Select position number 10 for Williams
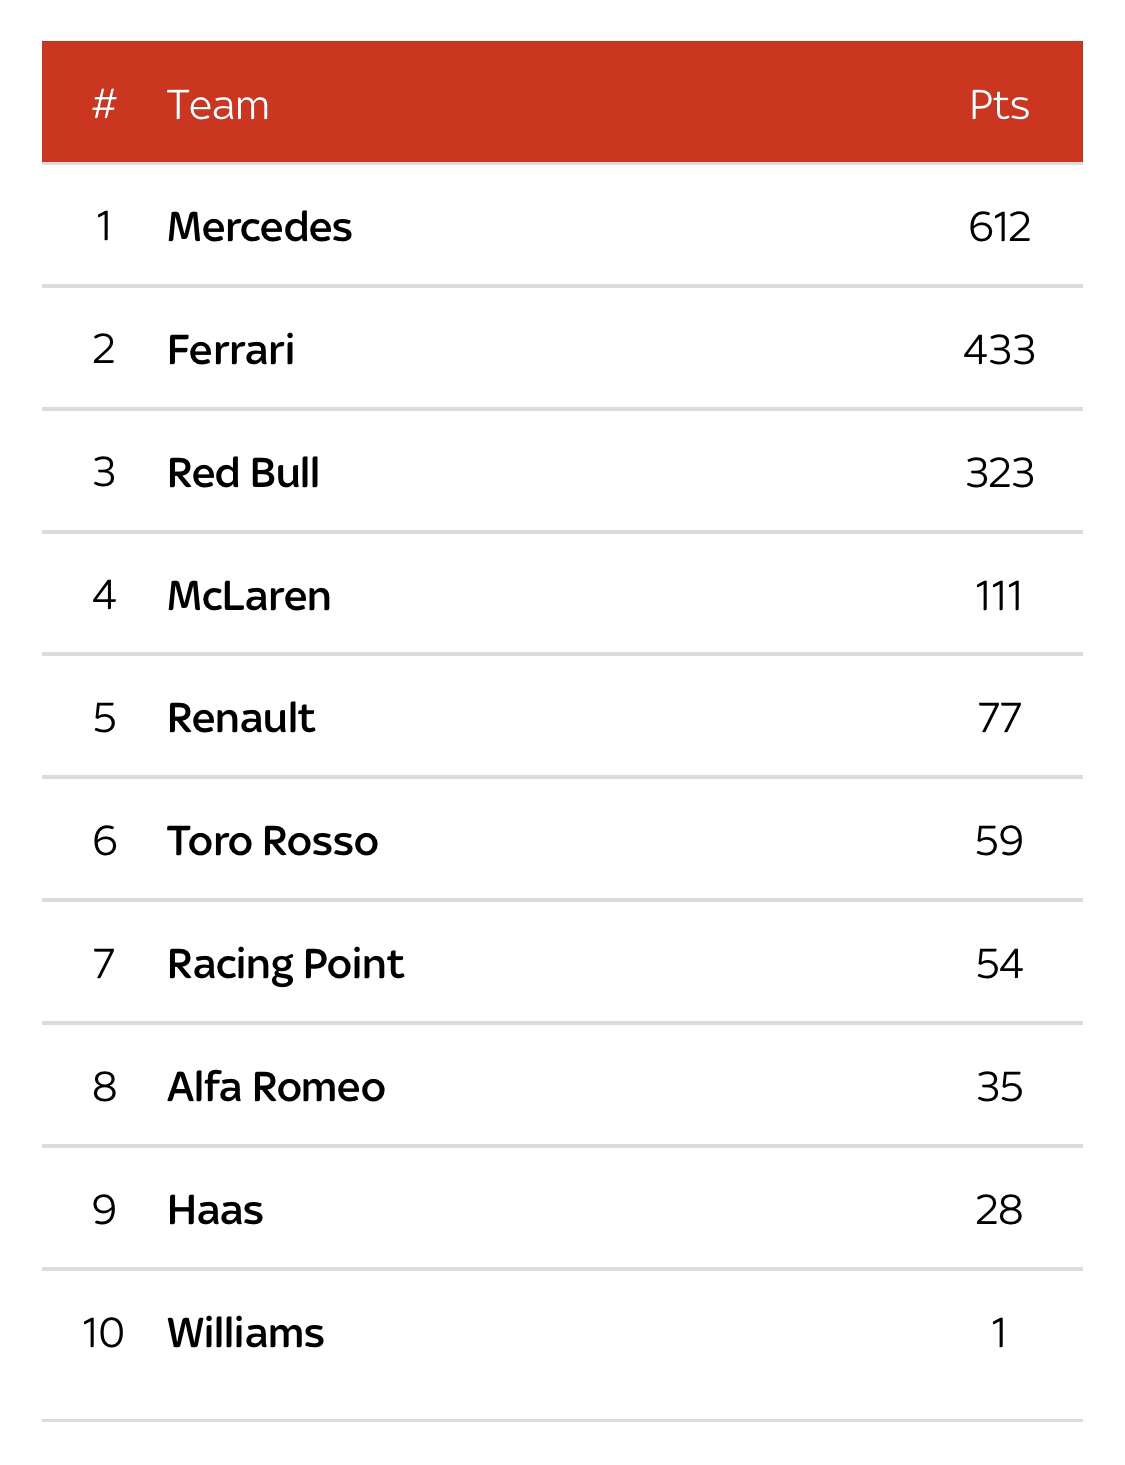Screen dimensions: 1125x1465 coord(103,1333)
